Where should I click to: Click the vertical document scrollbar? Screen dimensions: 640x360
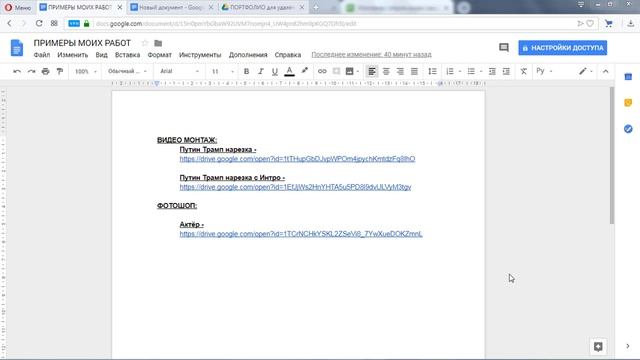pos(611,155)
